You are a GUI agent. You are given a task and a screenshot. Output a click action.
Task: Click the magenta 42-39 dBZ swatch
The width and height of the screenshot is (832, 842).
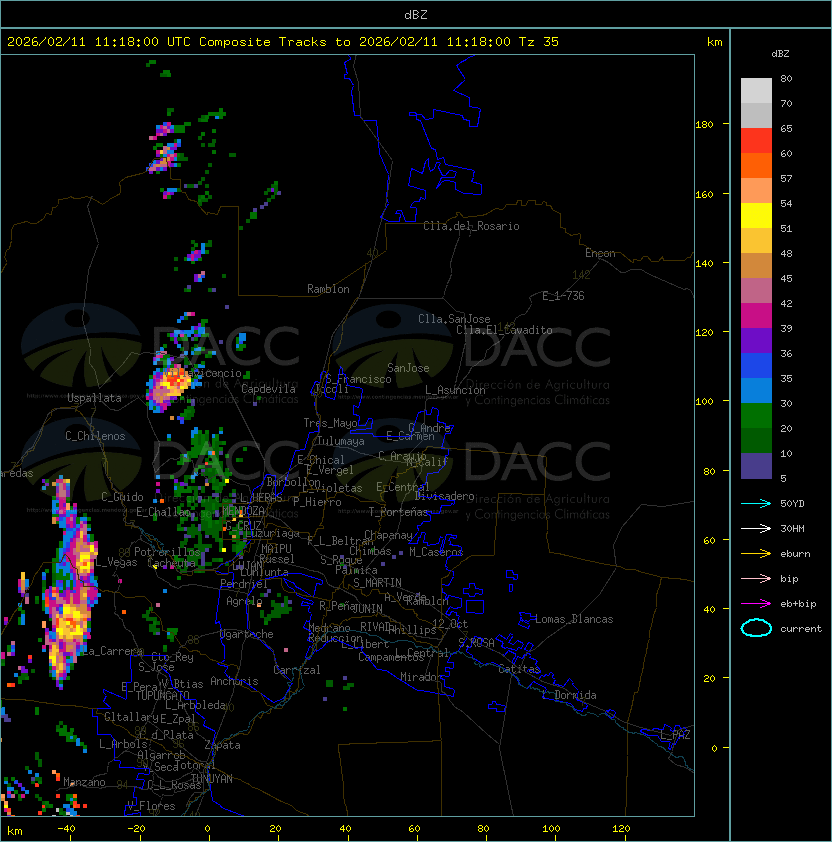[x=756, y=316]
